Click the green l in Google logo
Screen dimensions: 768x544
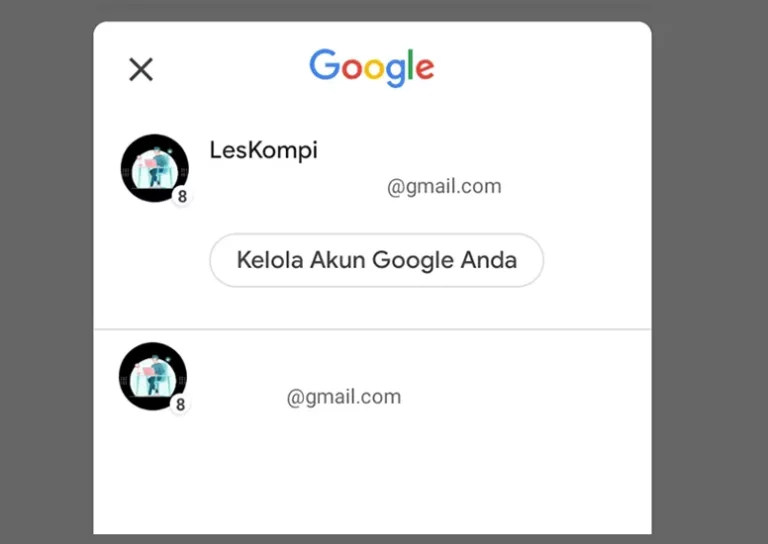(410, 64)
